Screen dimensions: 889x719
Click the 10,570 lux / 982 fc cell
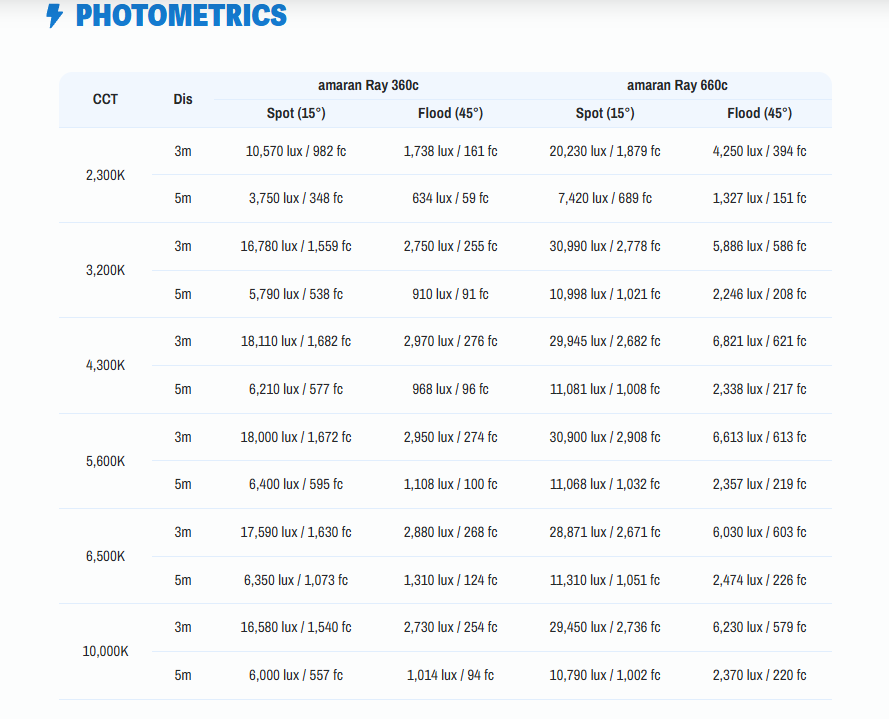295,151
